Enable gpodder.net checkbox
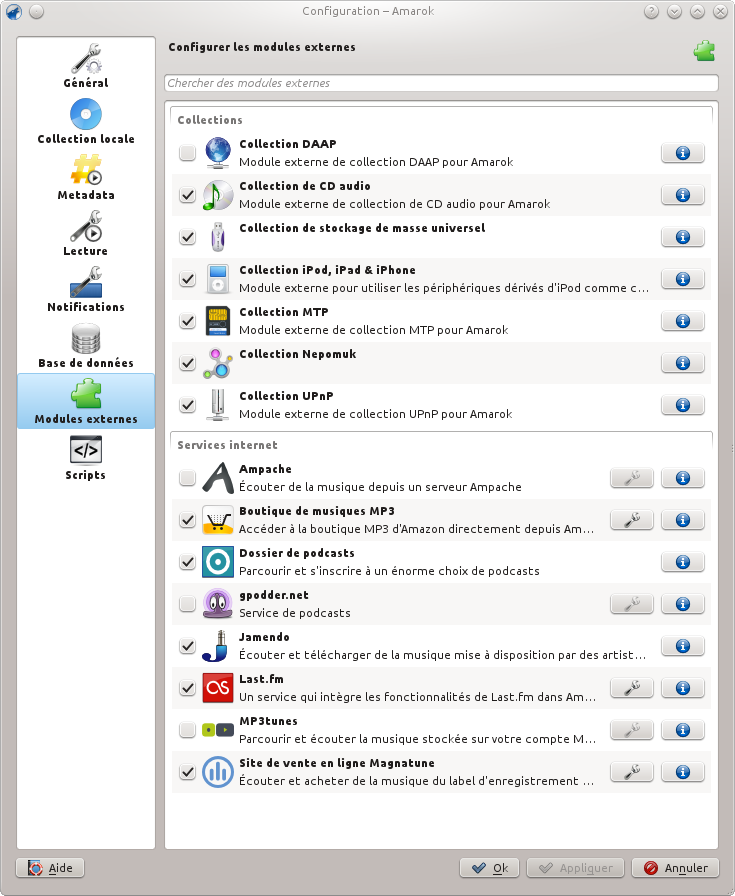 click(x=187, y=604)
